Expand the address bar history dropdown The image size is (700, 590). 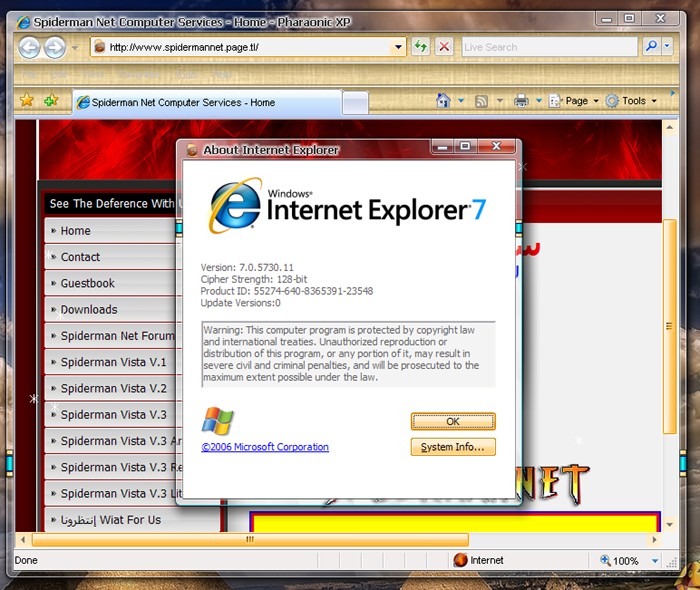tap(398, 47)
